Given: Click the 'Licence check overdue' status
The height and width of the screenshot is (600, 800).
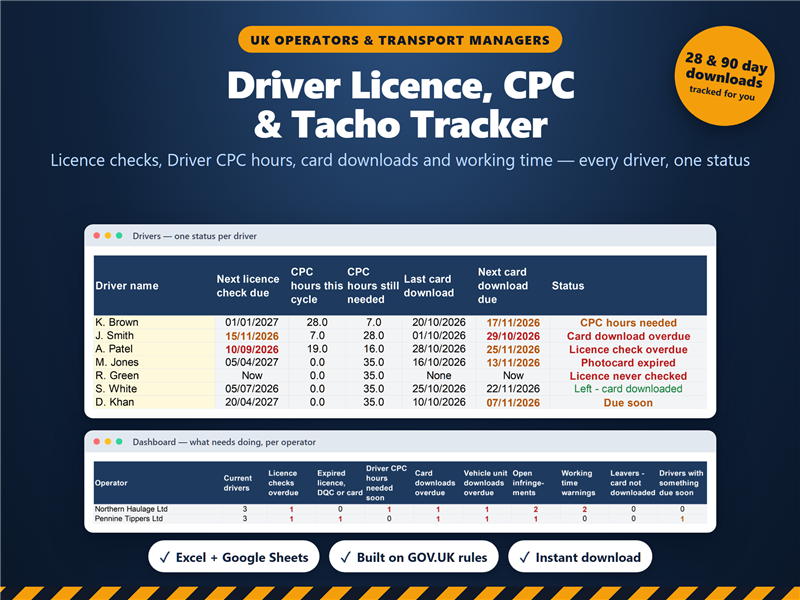Looking at the screenshot, I should click(629, 349).
